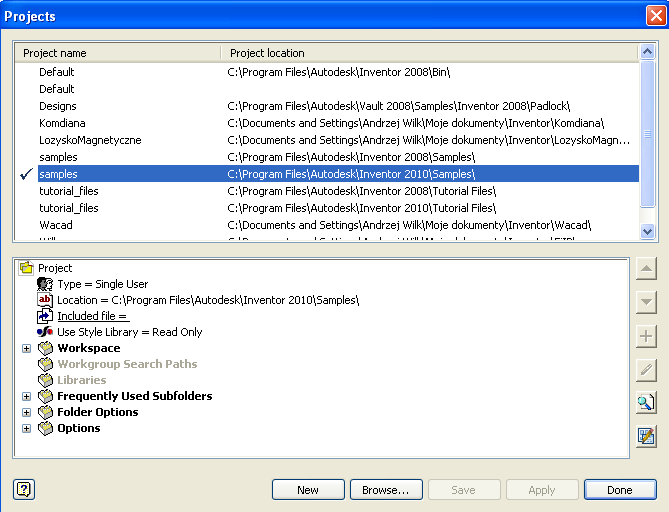Image resolution: width=669 pixels, height=512 pixels.
Task: Click the Type = Single User entry
Action: (x=103, y=284)
